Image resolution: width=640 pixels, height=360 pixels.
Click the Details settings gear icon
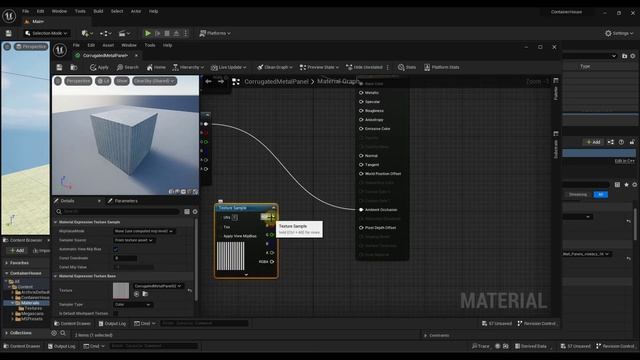195,211
